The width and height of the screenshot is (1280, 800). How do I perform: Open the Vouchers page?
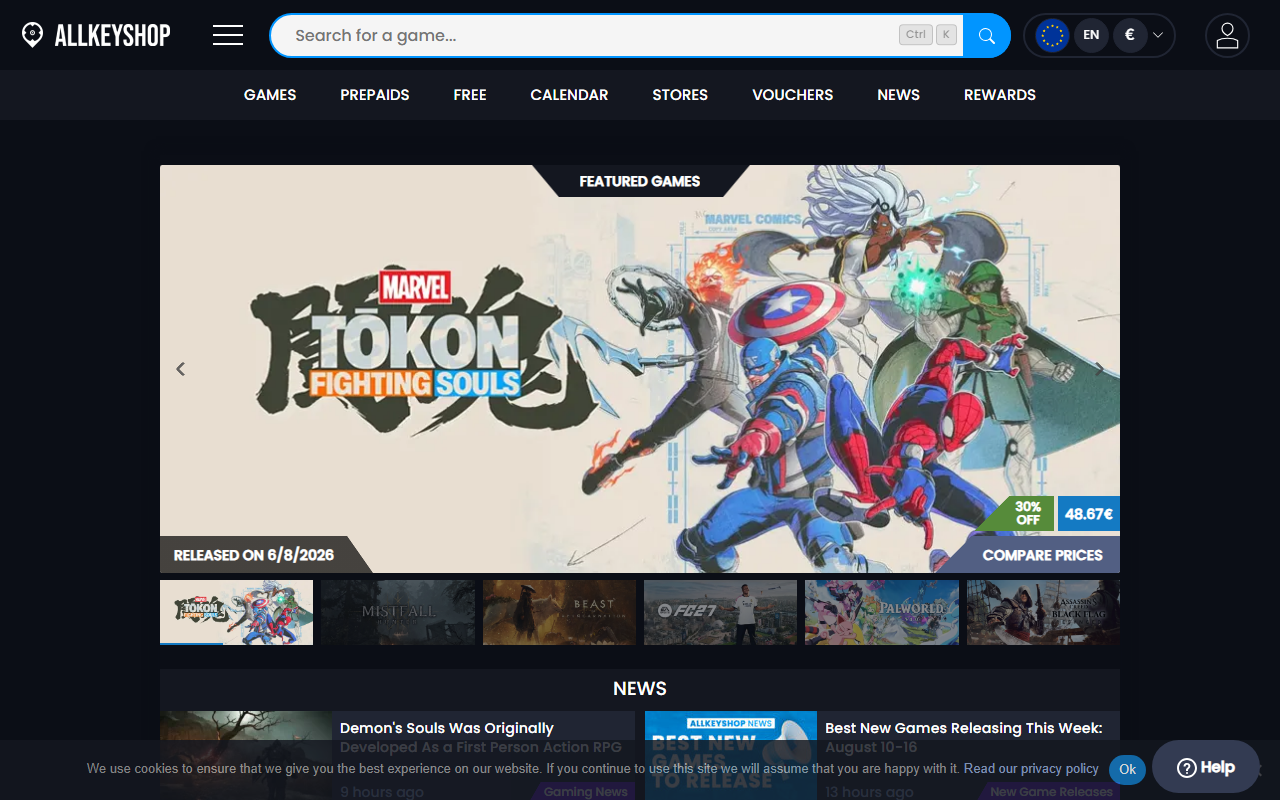click(x=793, y=95)
